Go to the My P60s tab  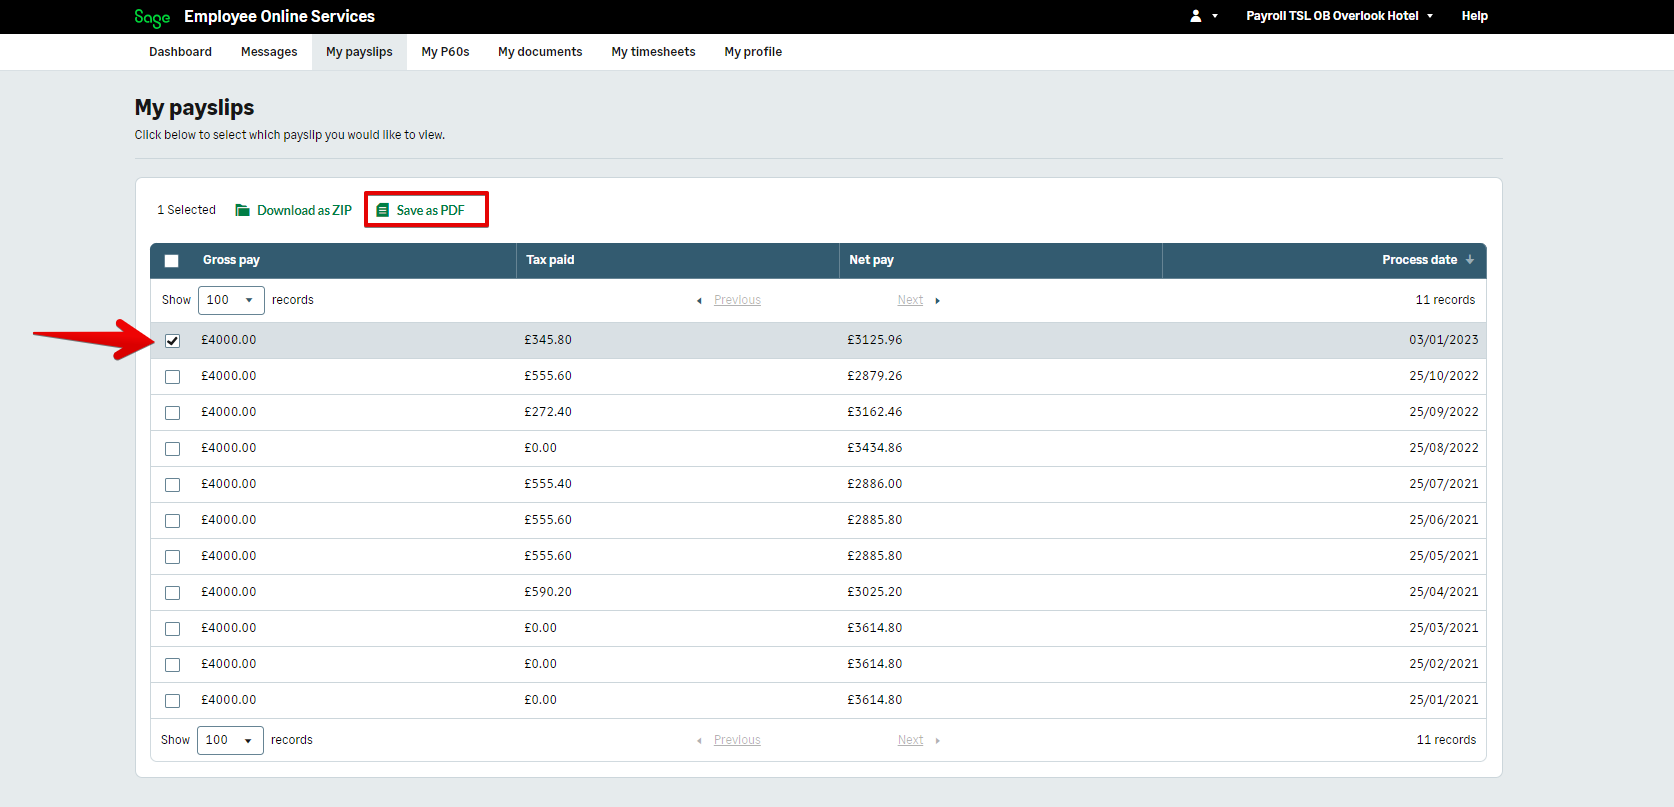coord(445,52)
